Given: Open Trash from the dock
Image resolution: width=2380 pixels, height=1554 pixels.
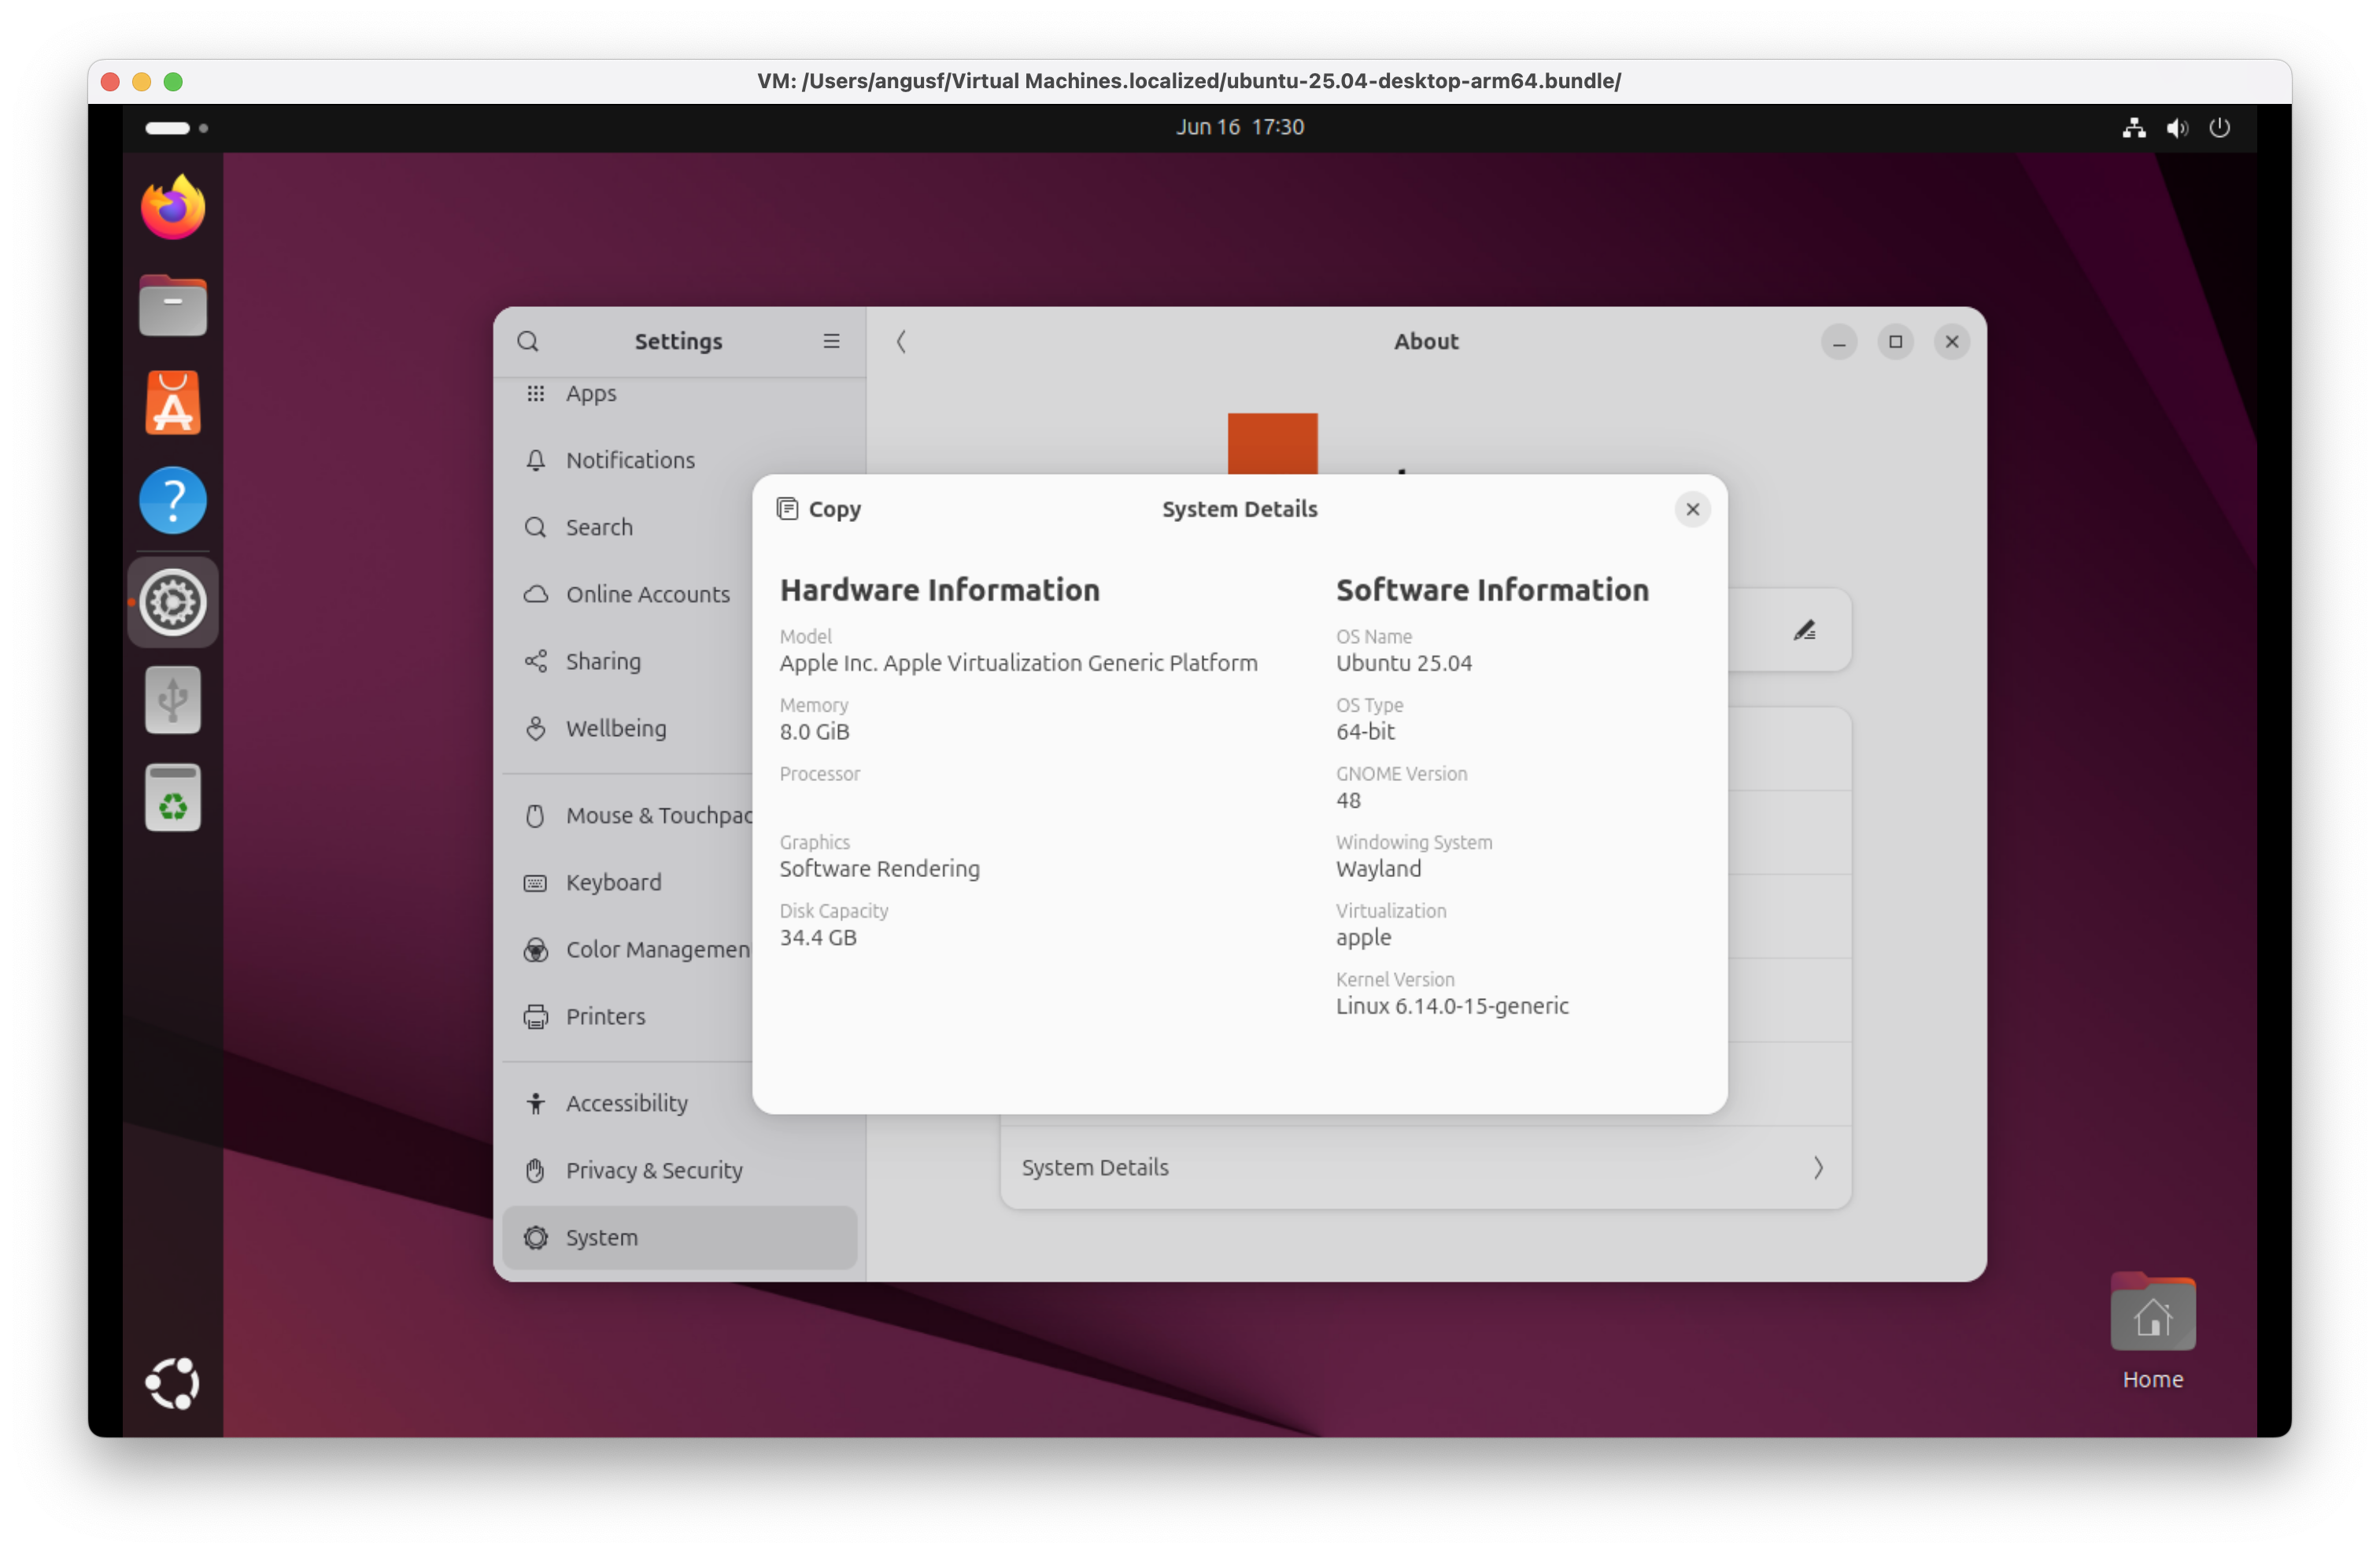Looking at the screenshot, I should [x=172, y=797].
